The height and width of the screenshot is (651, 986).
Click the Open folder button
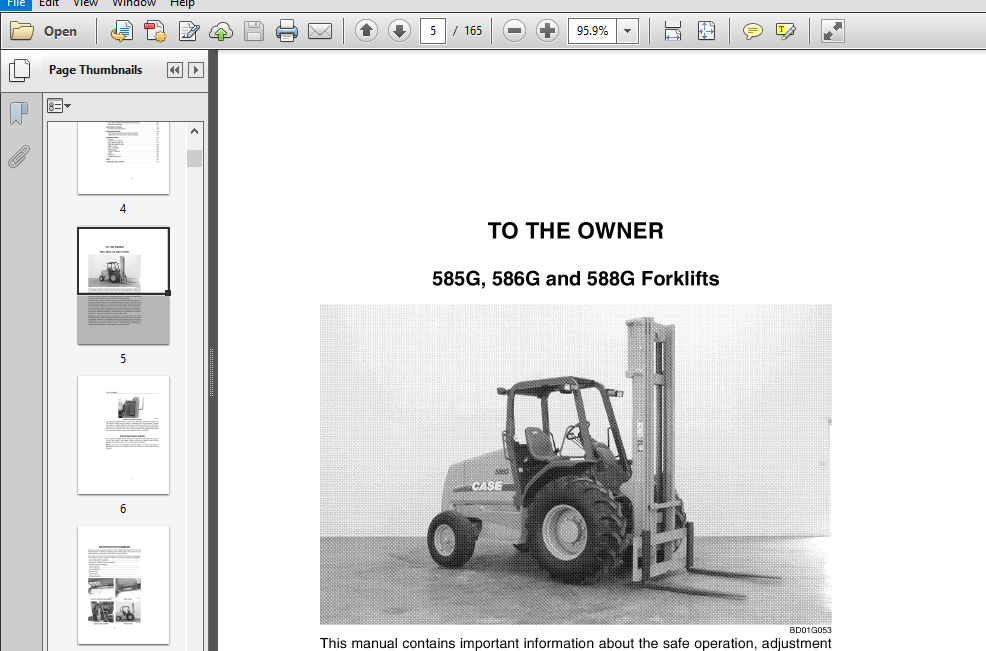(x=44, y=31)
